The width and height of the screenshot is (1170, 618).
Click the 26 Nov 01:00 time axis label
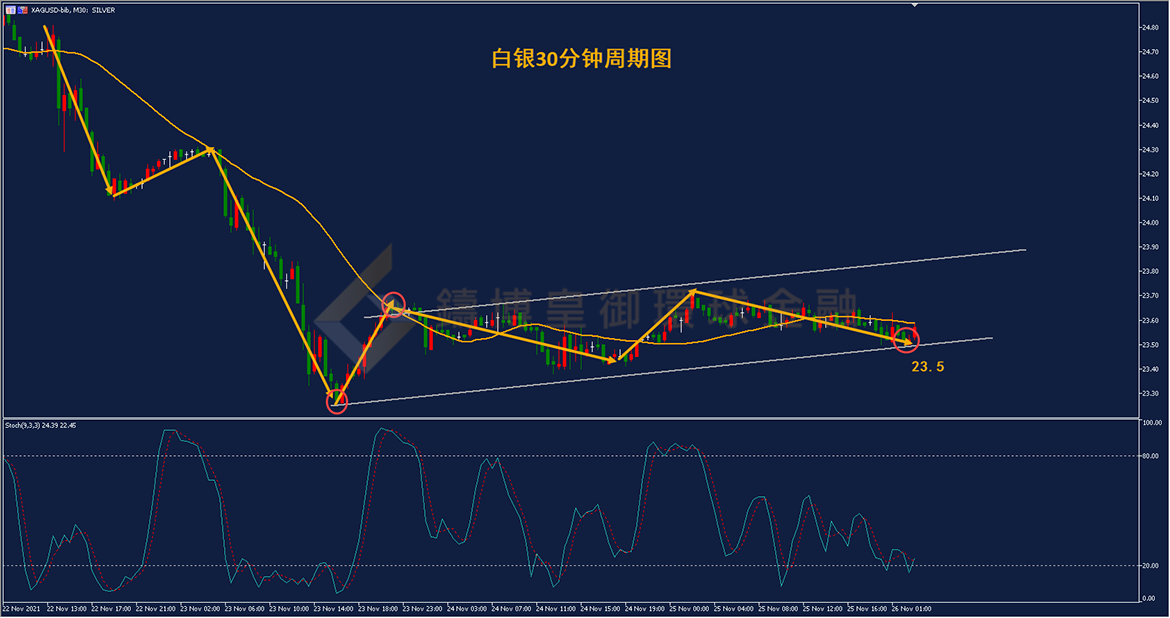click(x=911, y=609)
